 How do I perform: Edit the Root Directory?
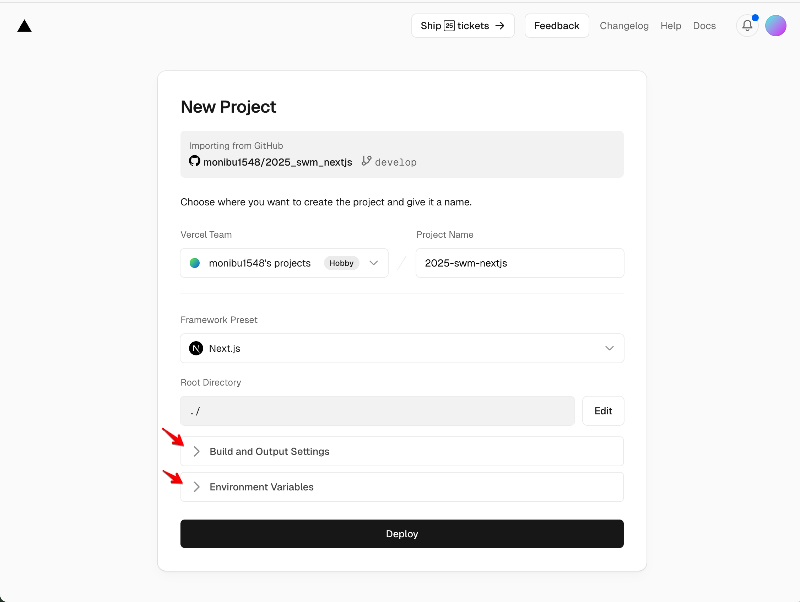tap(603, 411)
